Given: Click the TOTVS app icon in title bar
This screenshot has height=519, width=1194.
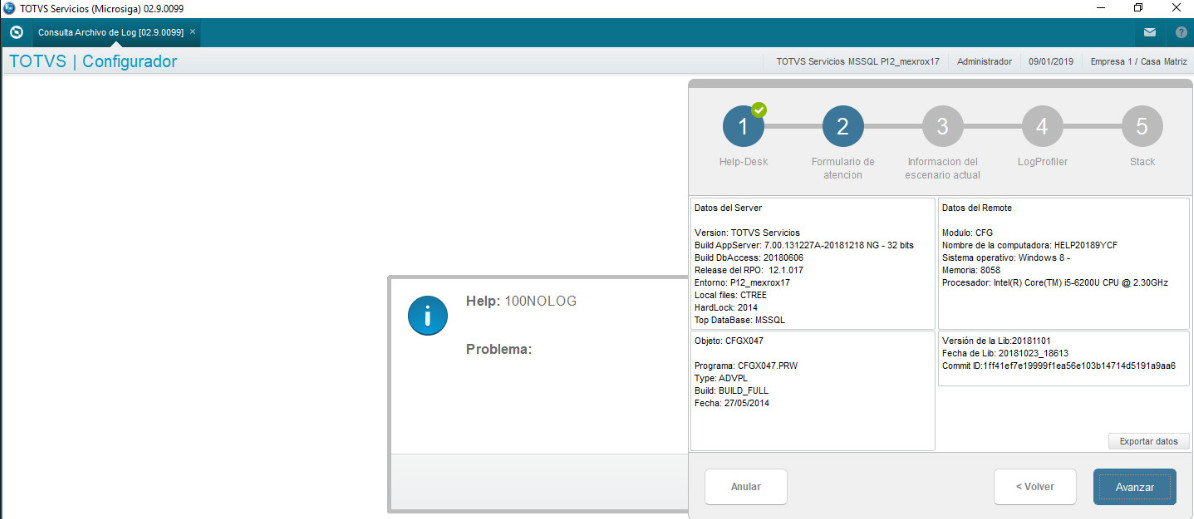Looking at the screenshot, I should (x=9, y=8).
